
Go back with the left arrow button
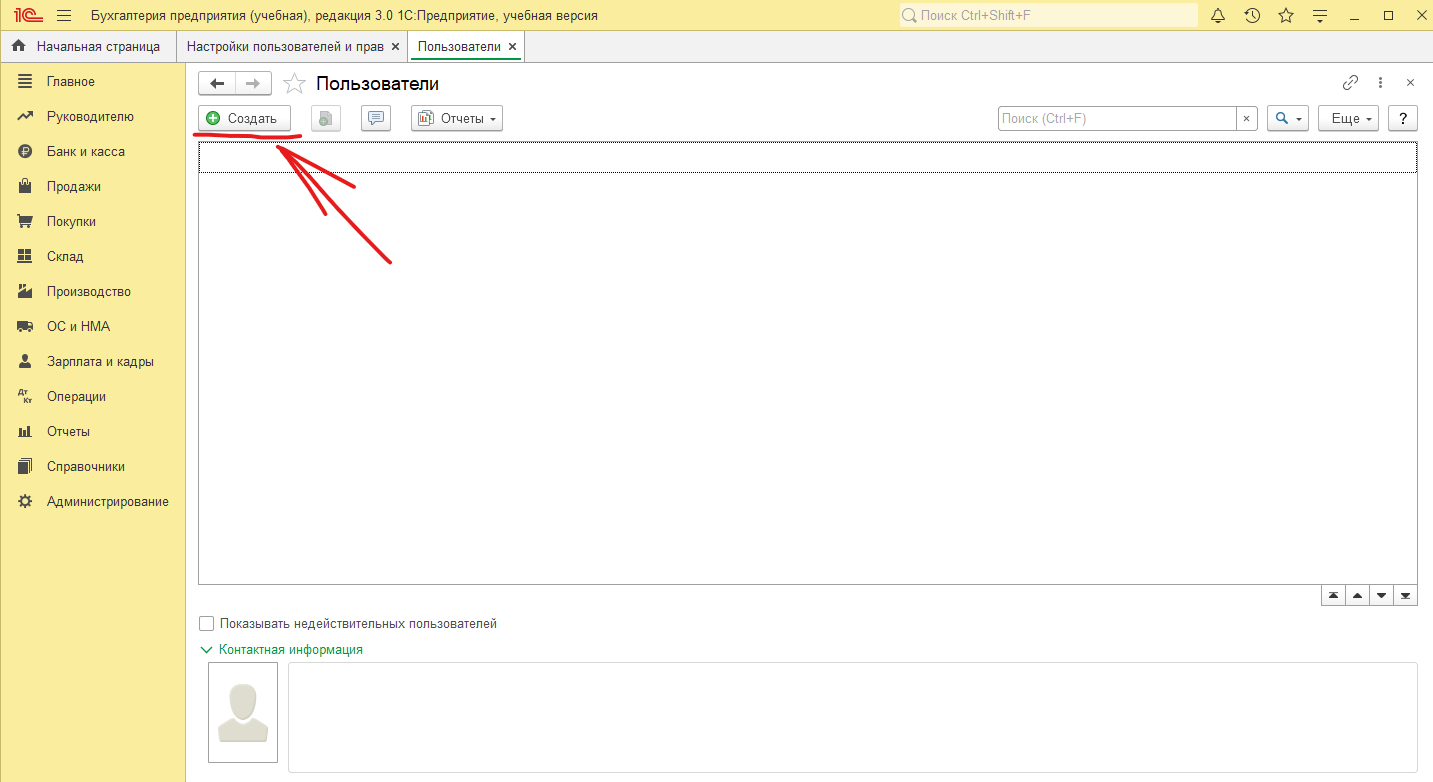click(x=217, y=84)
